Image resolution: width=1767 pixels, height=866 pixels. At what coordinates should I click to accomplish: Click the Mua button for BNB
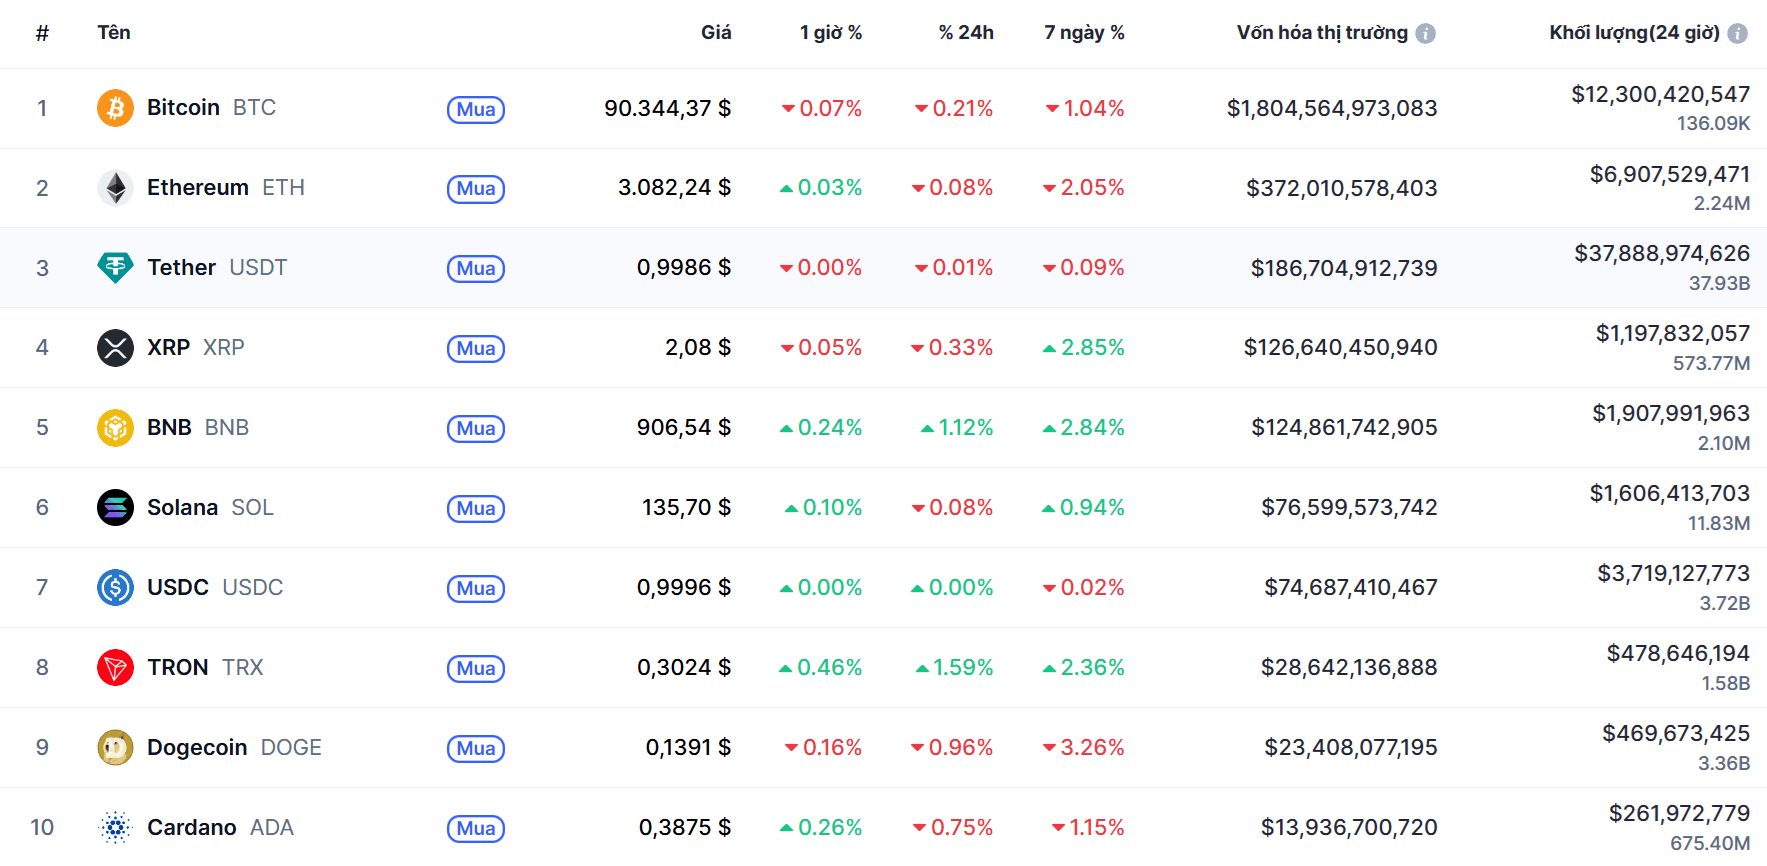(476, 429)
